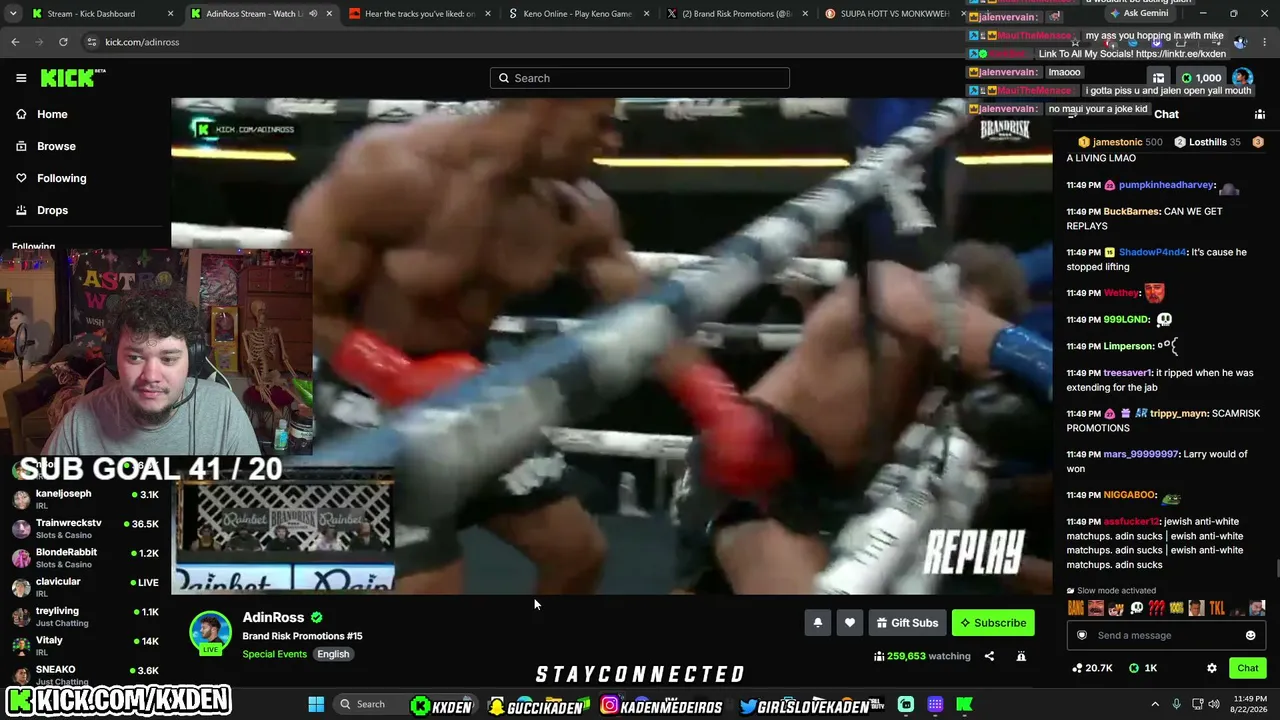Reload the current page
The width and height of the screenshot is (1280, 720).
pyautogui.click(x=63, y=42)
